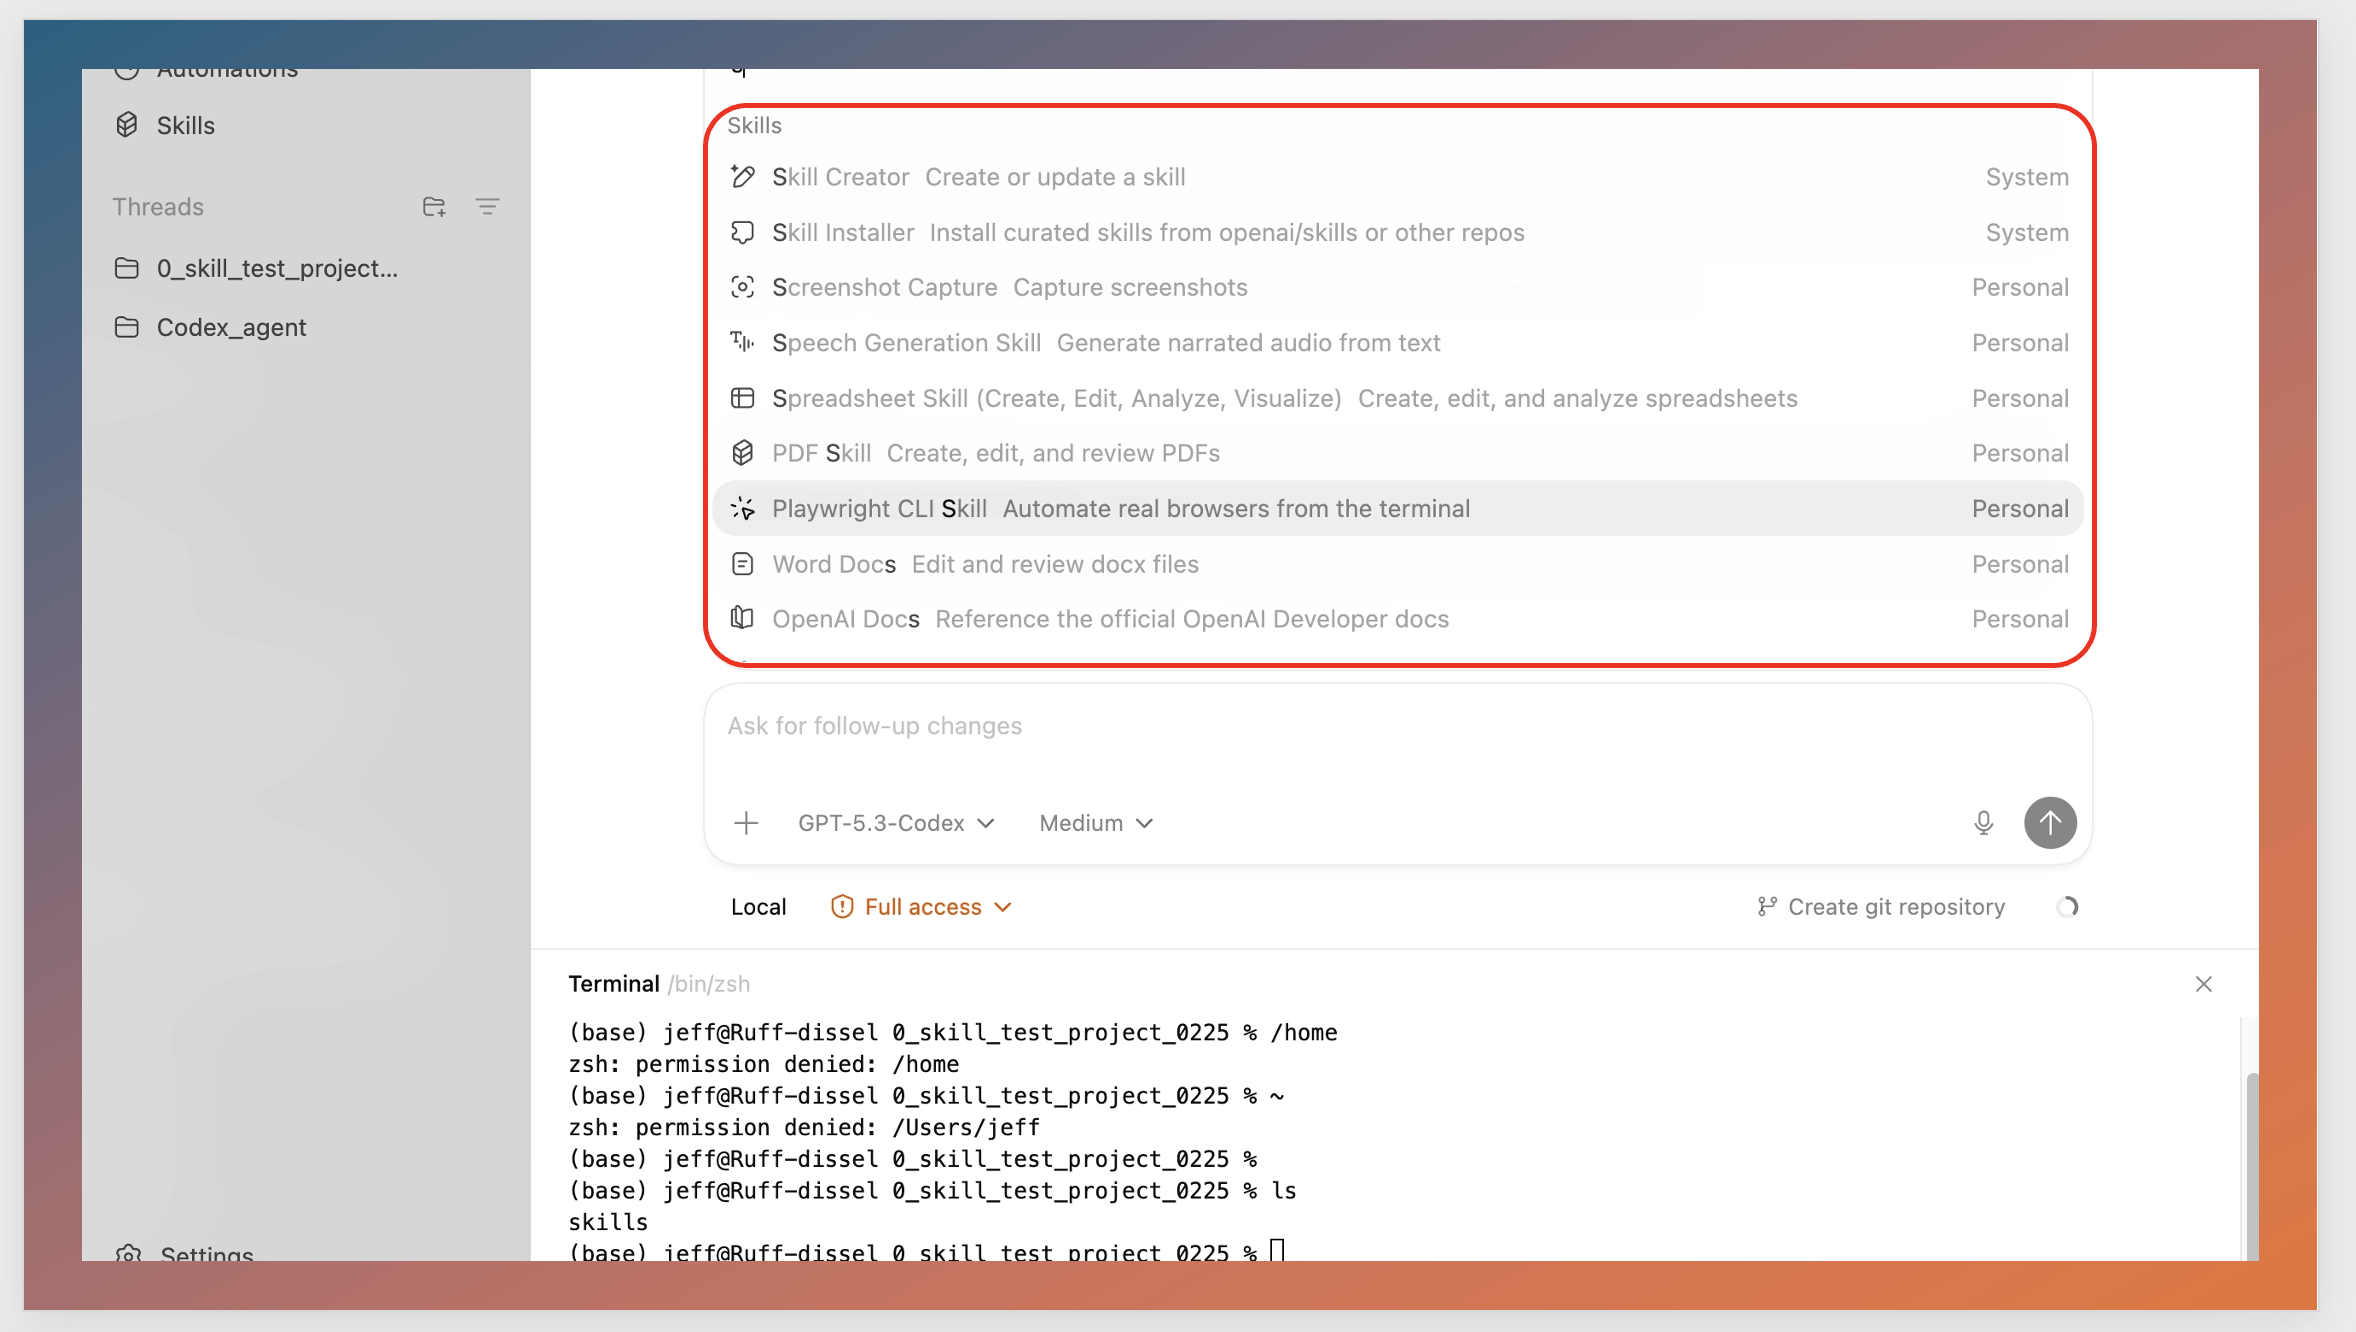Close the Terminal panel
The image size is (2356, 1332).
pos(2203,984)
